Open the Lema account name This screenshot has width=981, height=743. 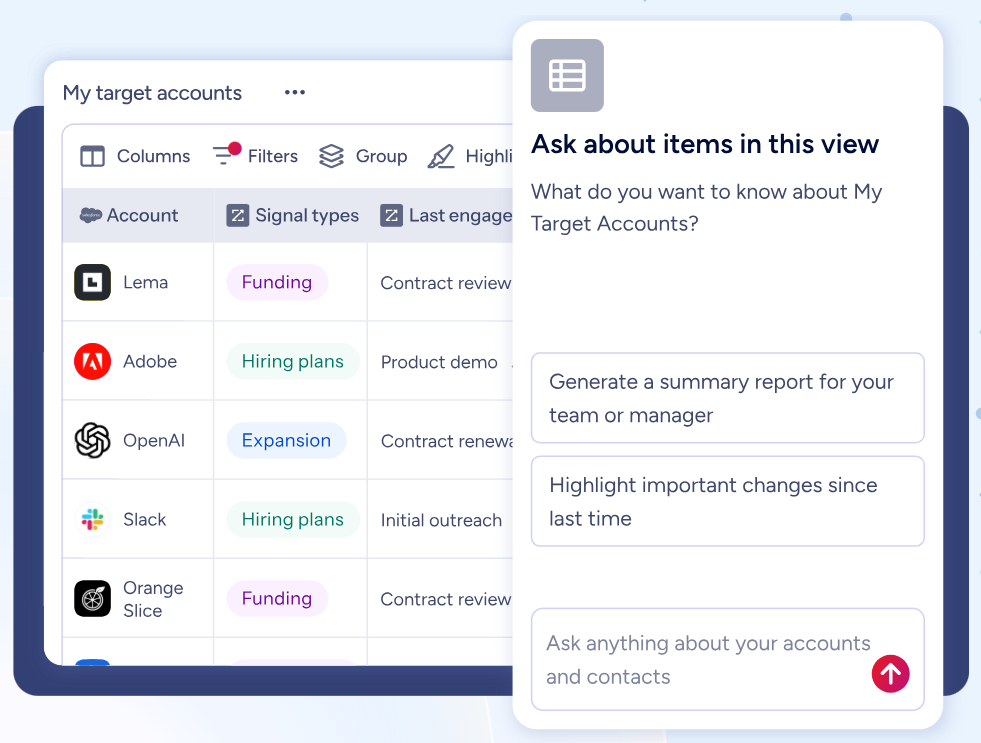tap(146, 283)
